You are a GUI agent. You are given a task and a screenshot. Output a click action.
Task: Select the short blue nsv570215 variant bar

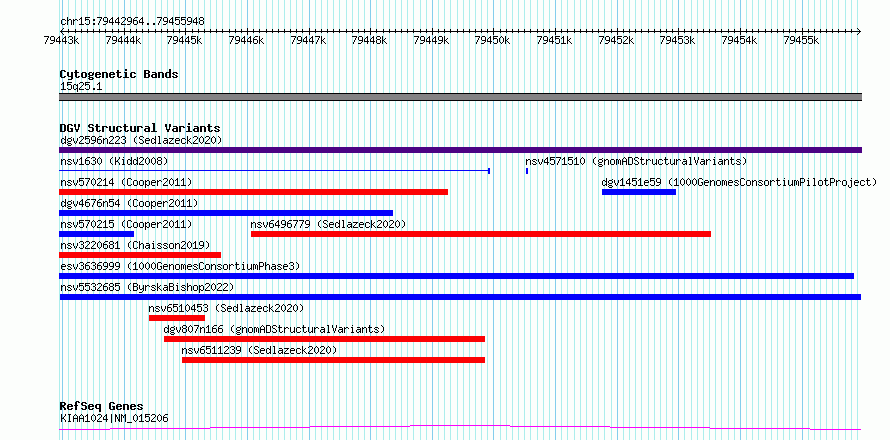pos(96,234)
